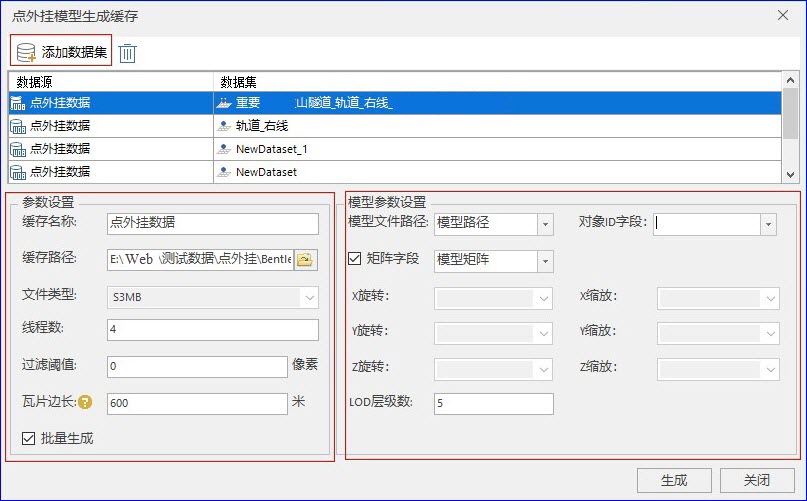Image resolution: width=807 pixels, height=501 pixels.
Task: Click dataset icon beside NewDataset_1
Action: click(224, 149)
